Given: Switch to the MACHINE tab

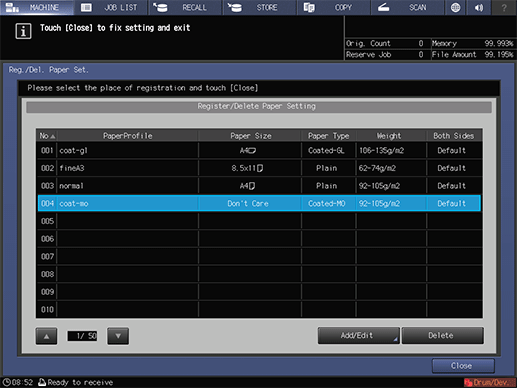Looking at the screenshot, I should tap(37, 7).
